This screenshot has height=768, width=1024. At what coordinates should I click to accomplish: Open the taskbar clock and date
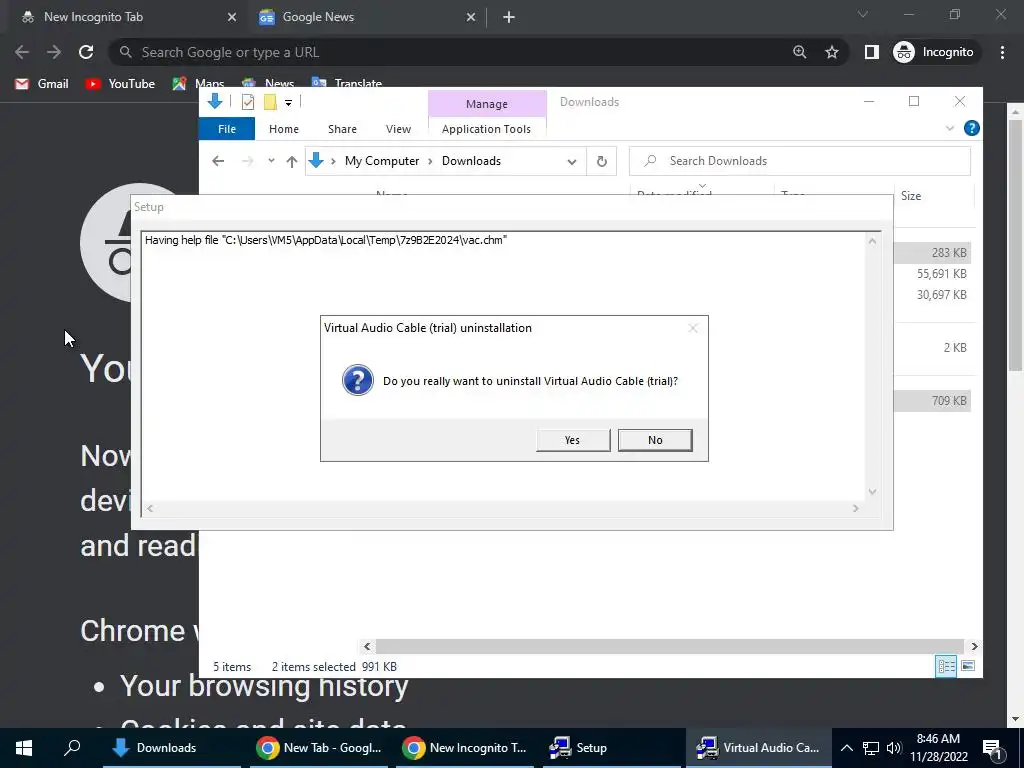(x=938, y=748)
